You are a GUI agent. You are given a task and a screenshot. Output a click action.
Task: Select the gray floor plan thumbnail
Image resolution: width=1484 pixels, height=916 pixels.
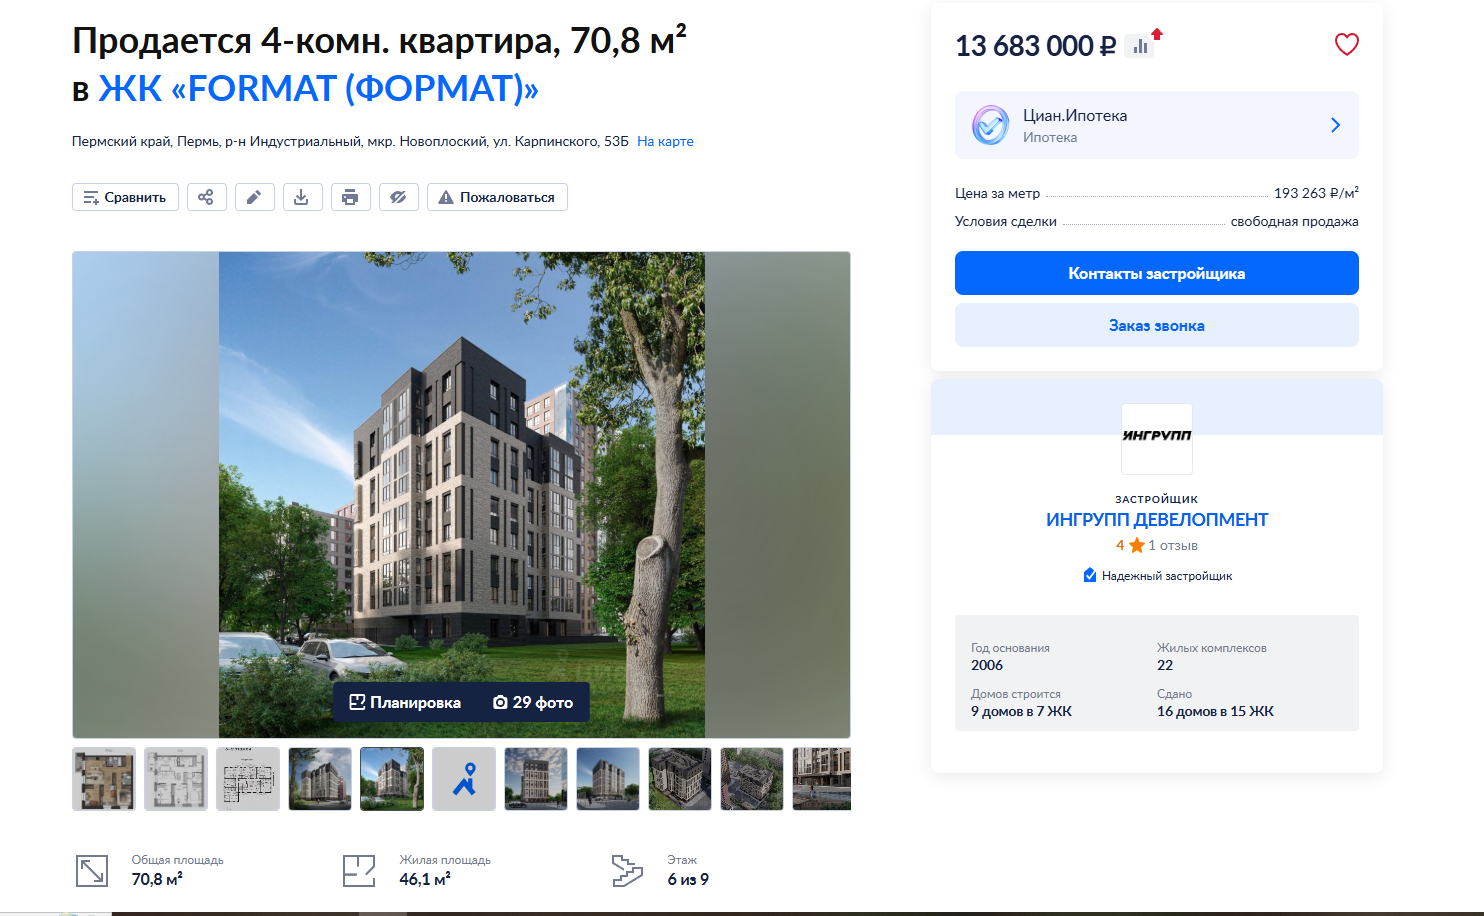[176, 779]
